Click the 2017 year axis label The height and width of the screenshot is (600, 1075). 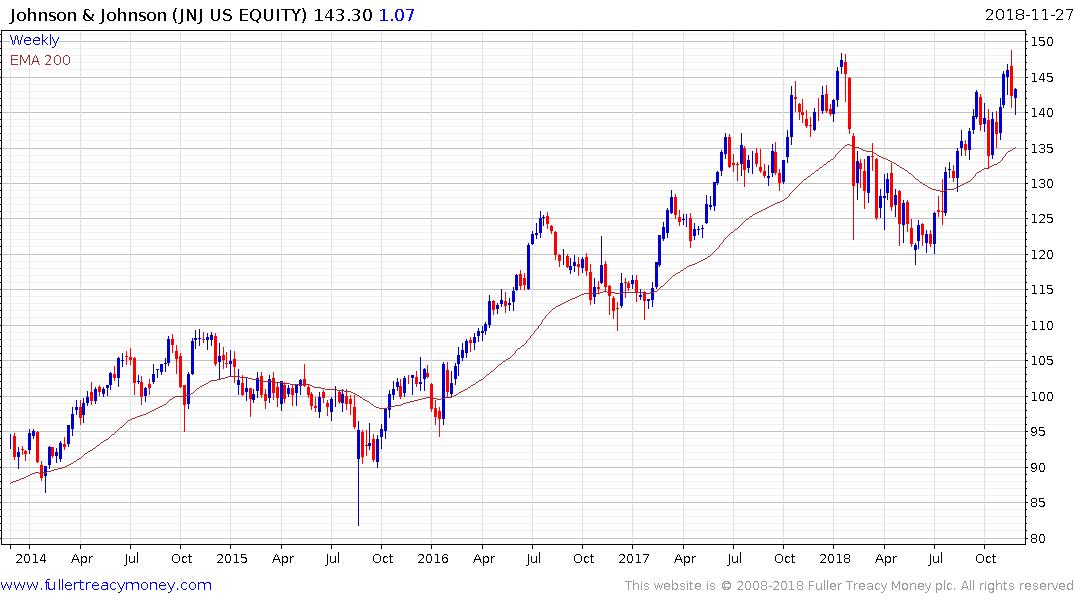tap(633, 558)
